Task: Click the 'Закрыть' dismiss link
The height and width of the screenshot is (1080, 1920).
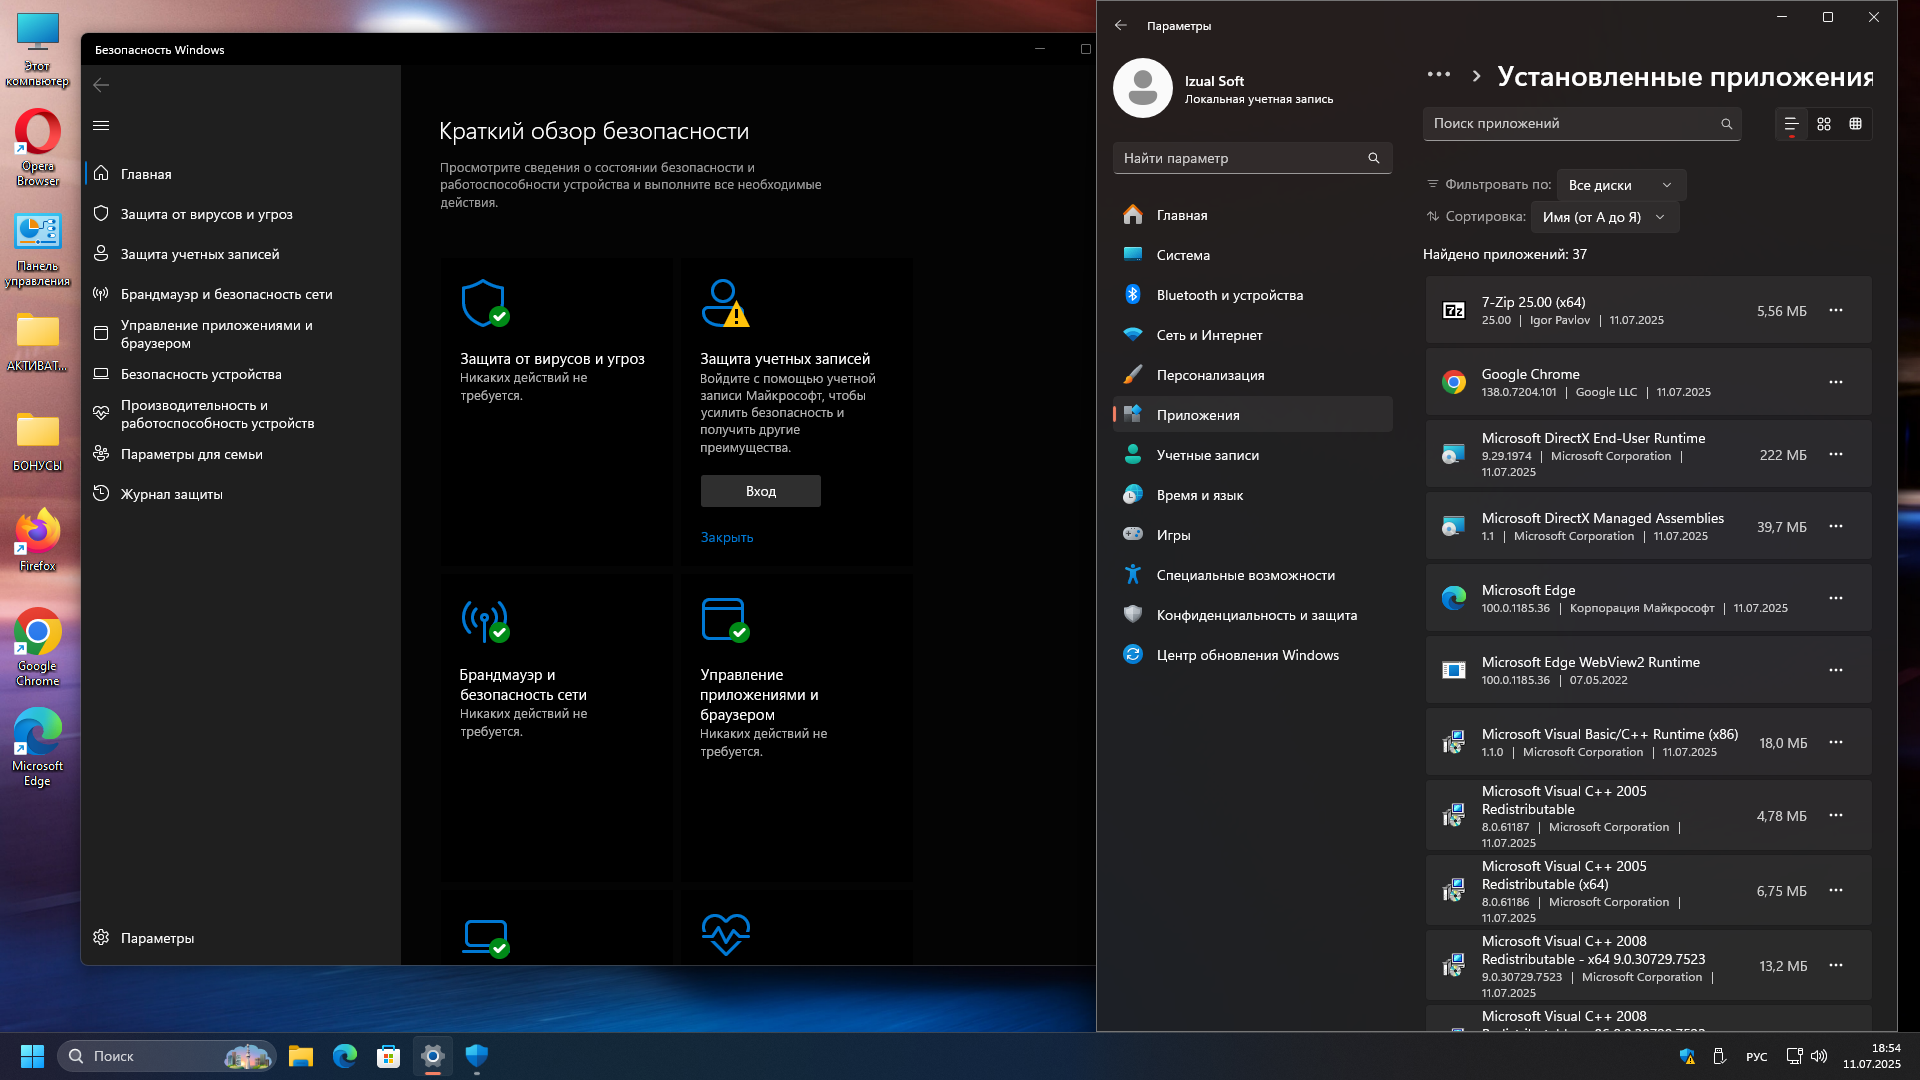Action: click(727, 537)
